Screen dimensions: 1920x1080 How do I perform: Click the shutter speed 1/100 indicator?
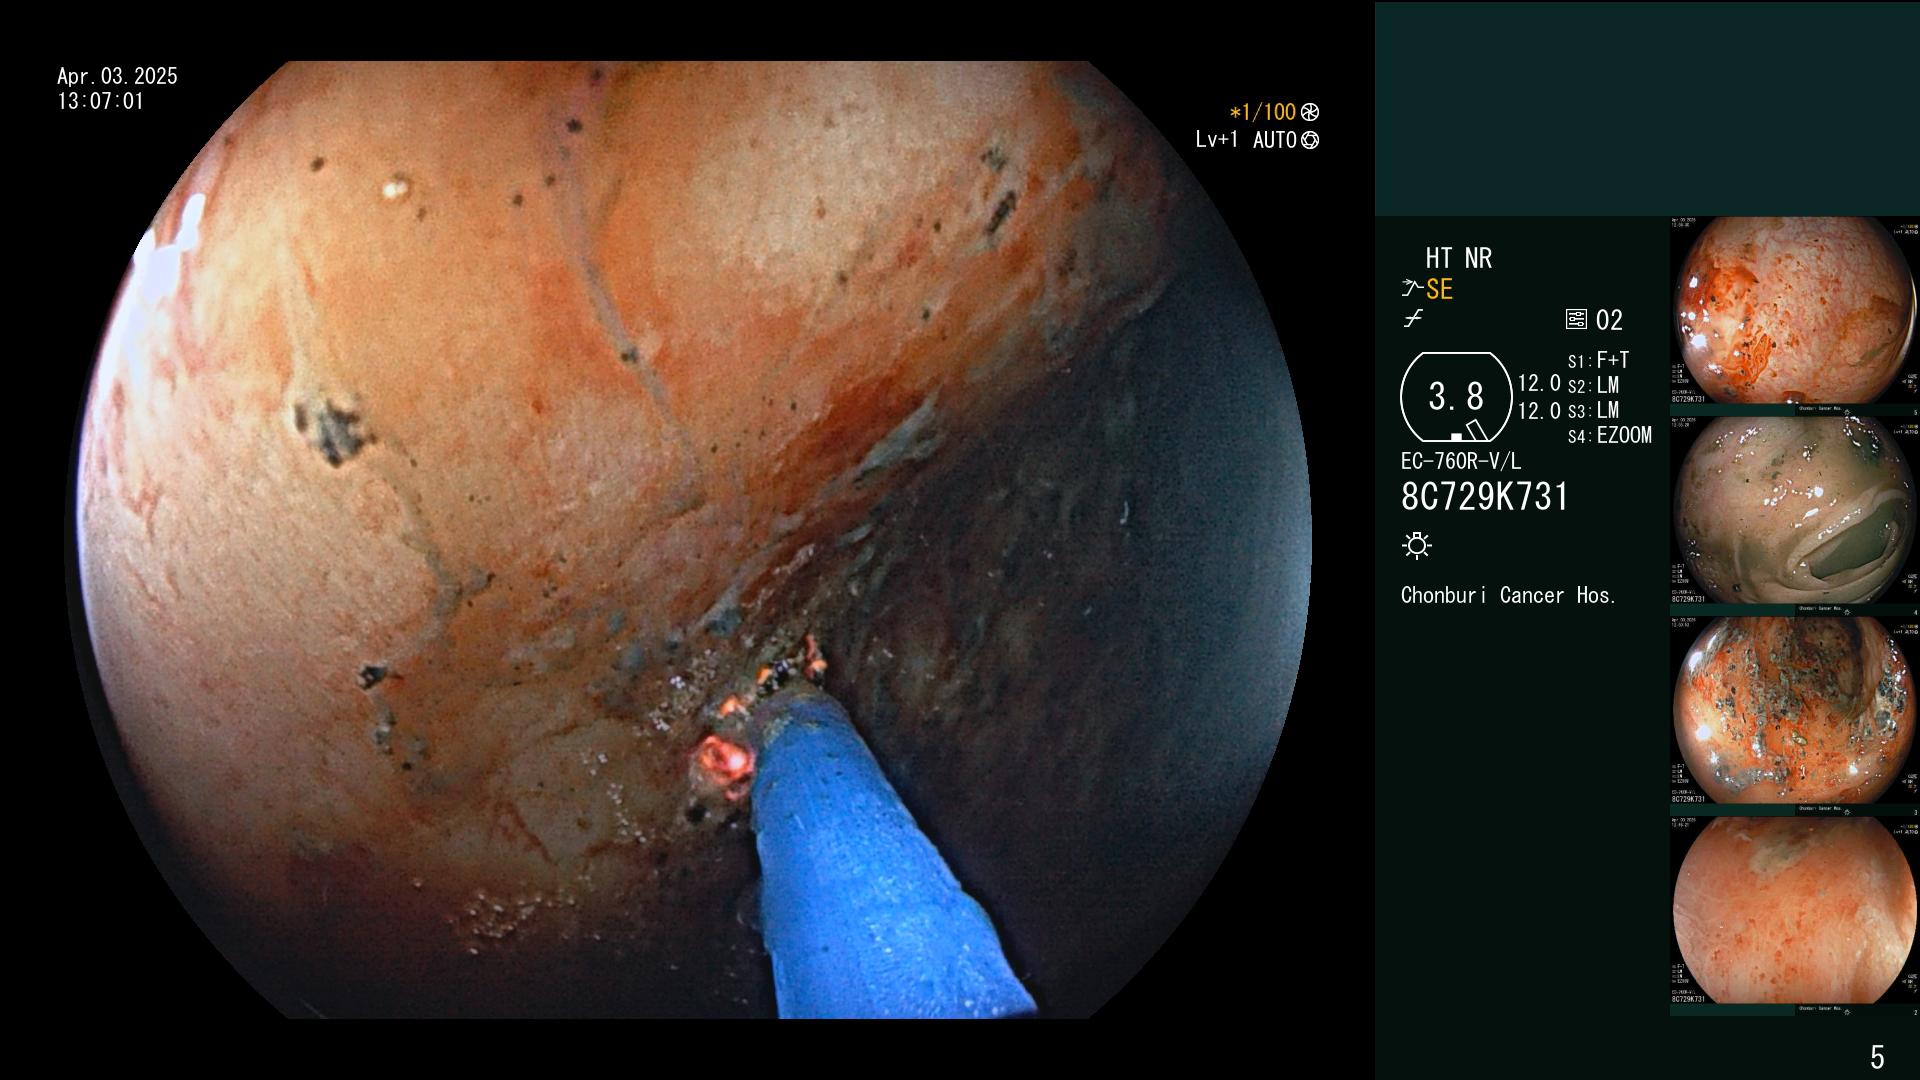click(1274, 112)
